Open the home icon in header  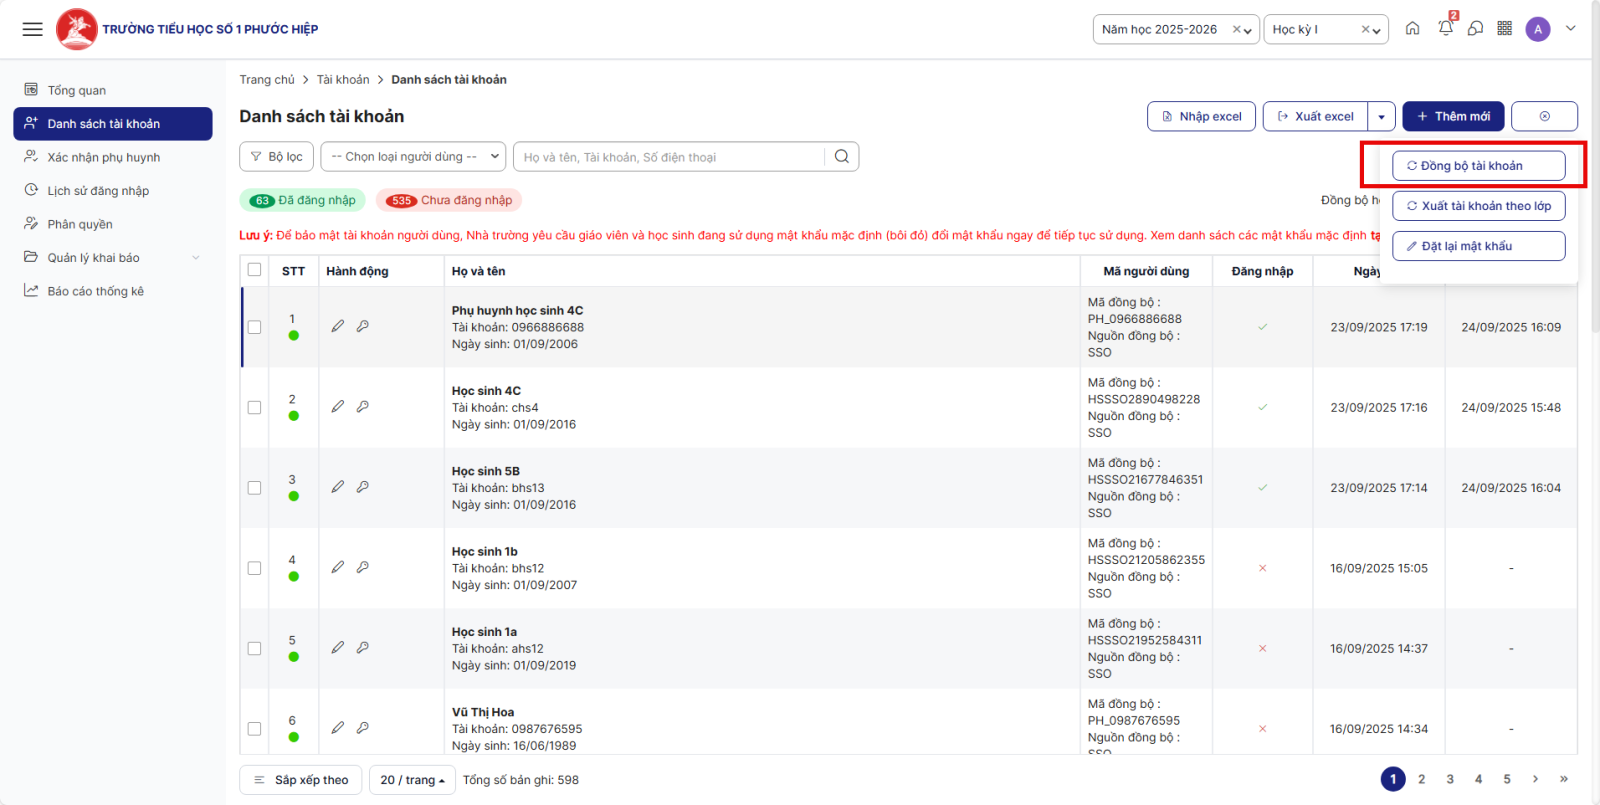(1412, 29)
